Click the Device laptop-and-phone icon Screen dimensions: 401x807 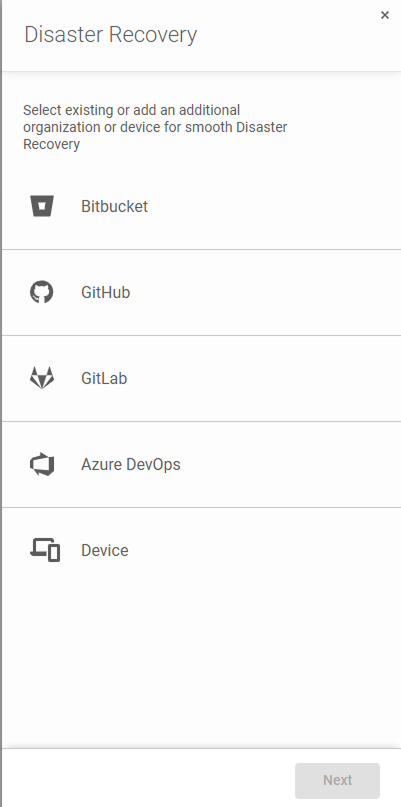[x=45, y=550]
